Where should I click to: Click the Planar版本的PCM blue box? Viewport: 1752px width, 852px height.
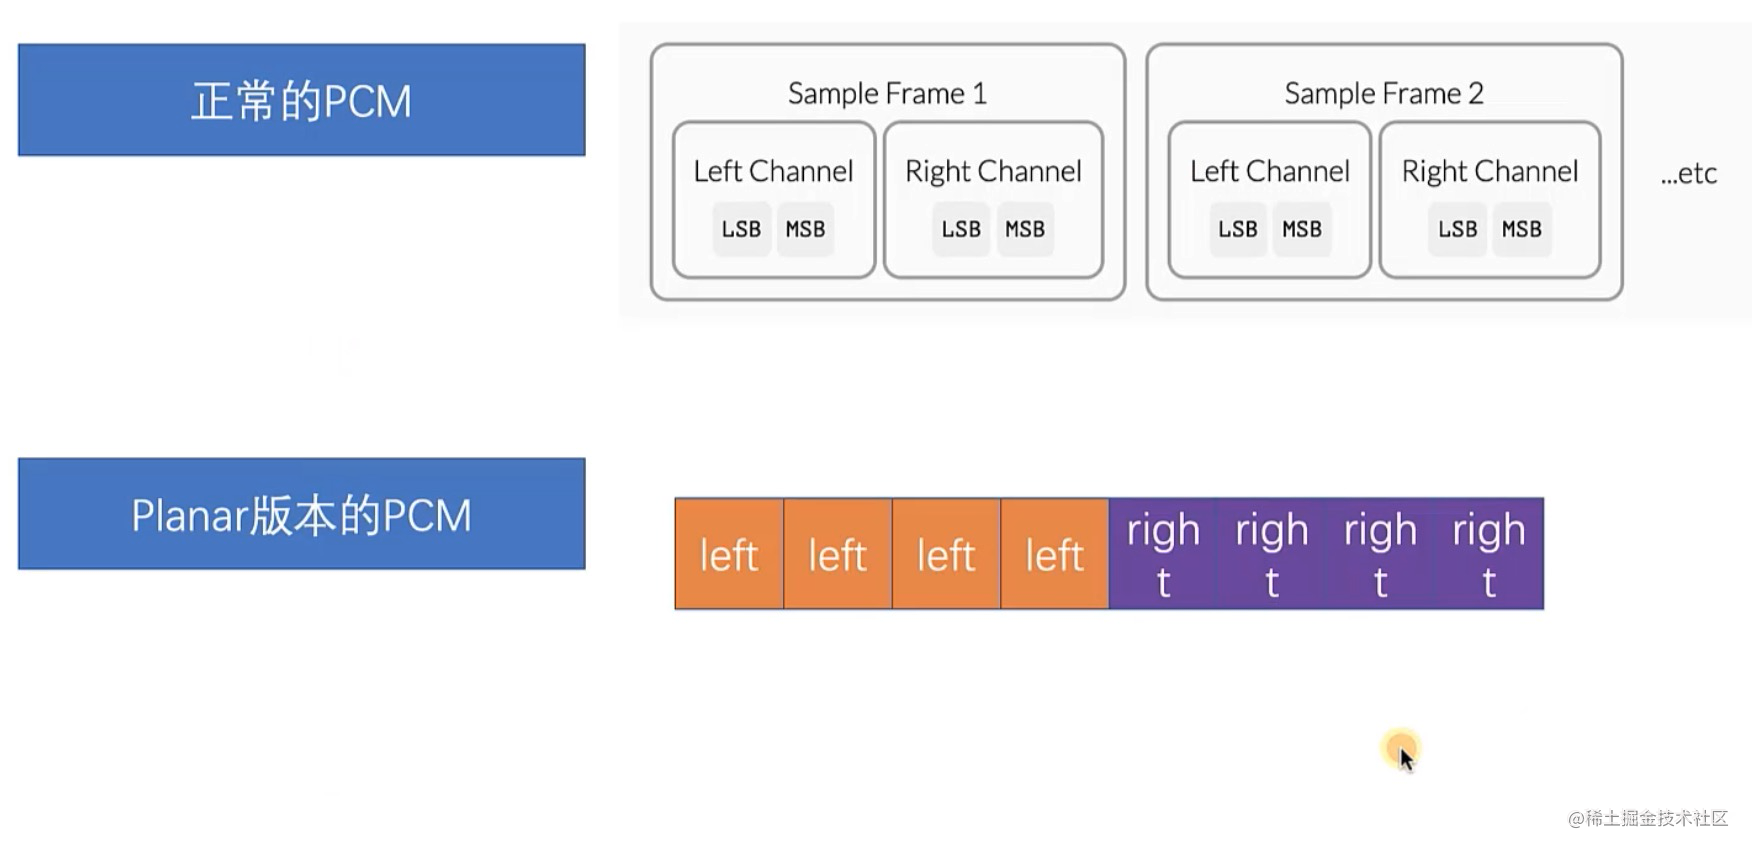(x=301, y=514)
